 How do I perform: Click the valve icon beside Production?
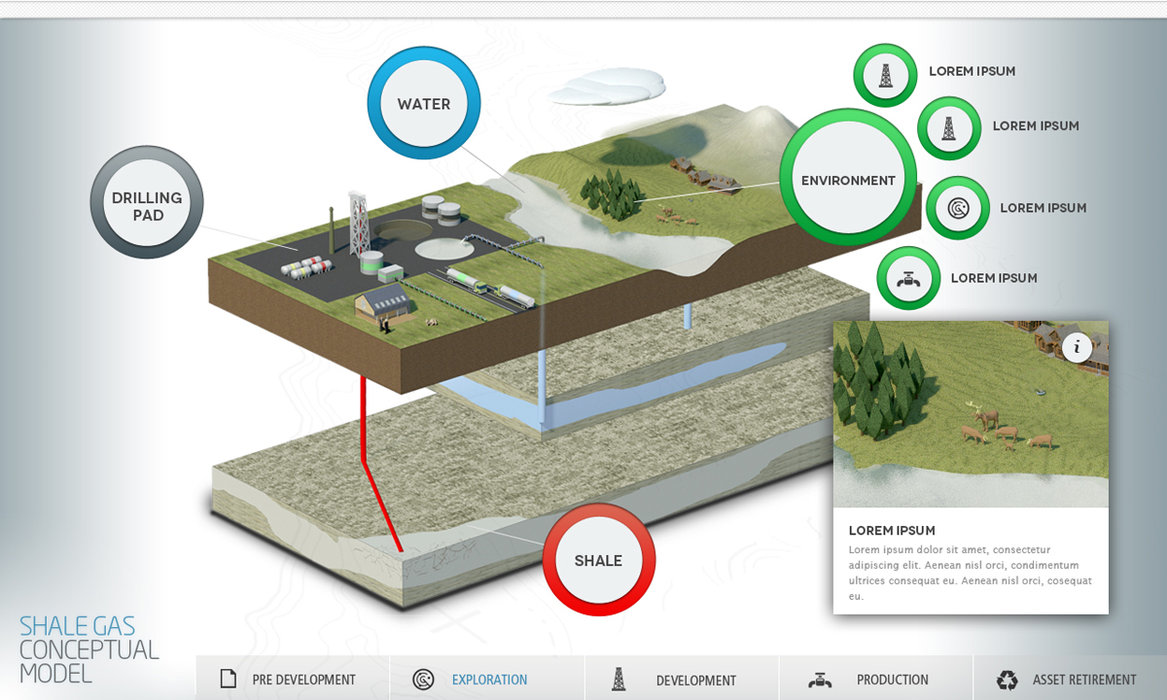pyautogui.click(x=820, y=679)
